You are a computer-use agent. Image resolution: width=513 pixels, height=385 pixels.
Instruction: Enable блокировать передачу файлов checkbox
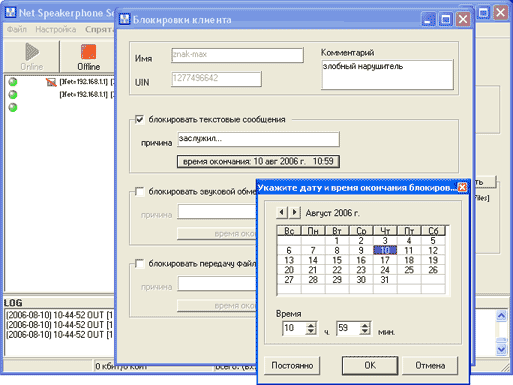(139, 264)
